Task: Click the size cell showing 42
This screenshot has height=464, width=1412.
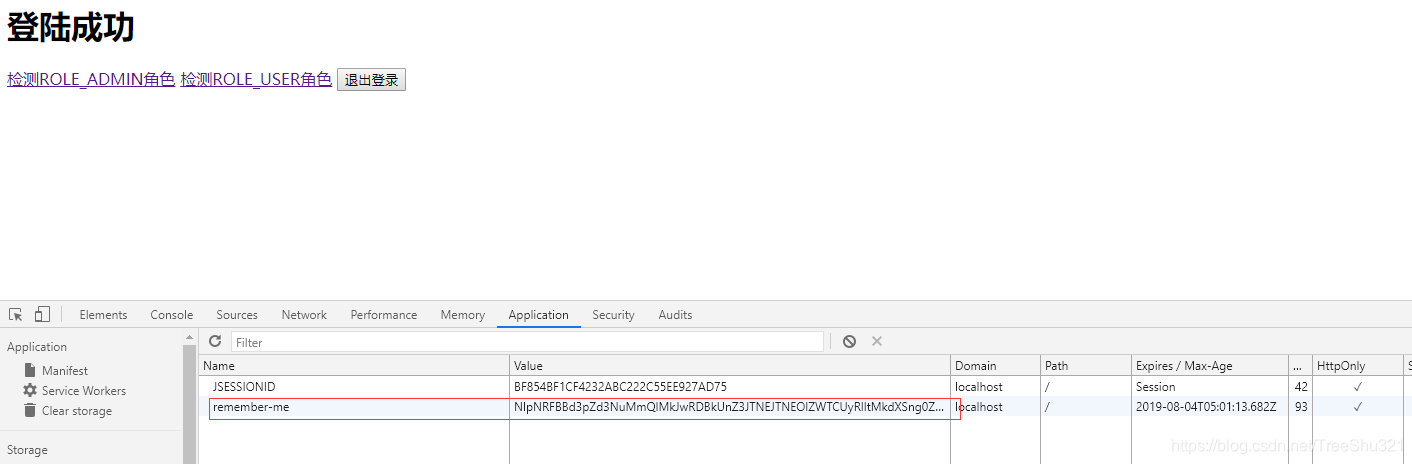Action: [x=1300, y=387]
